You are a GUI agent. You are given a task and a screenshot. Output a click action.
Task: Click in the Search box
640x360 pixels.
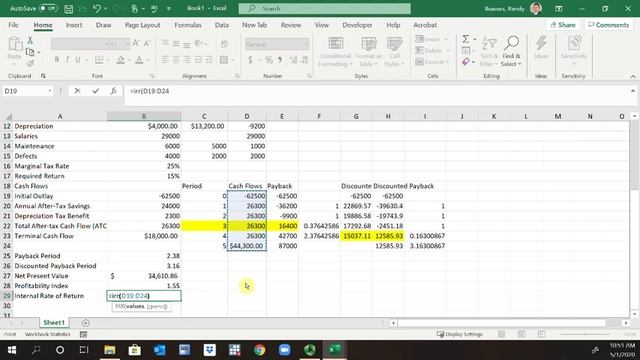(324, 8)
